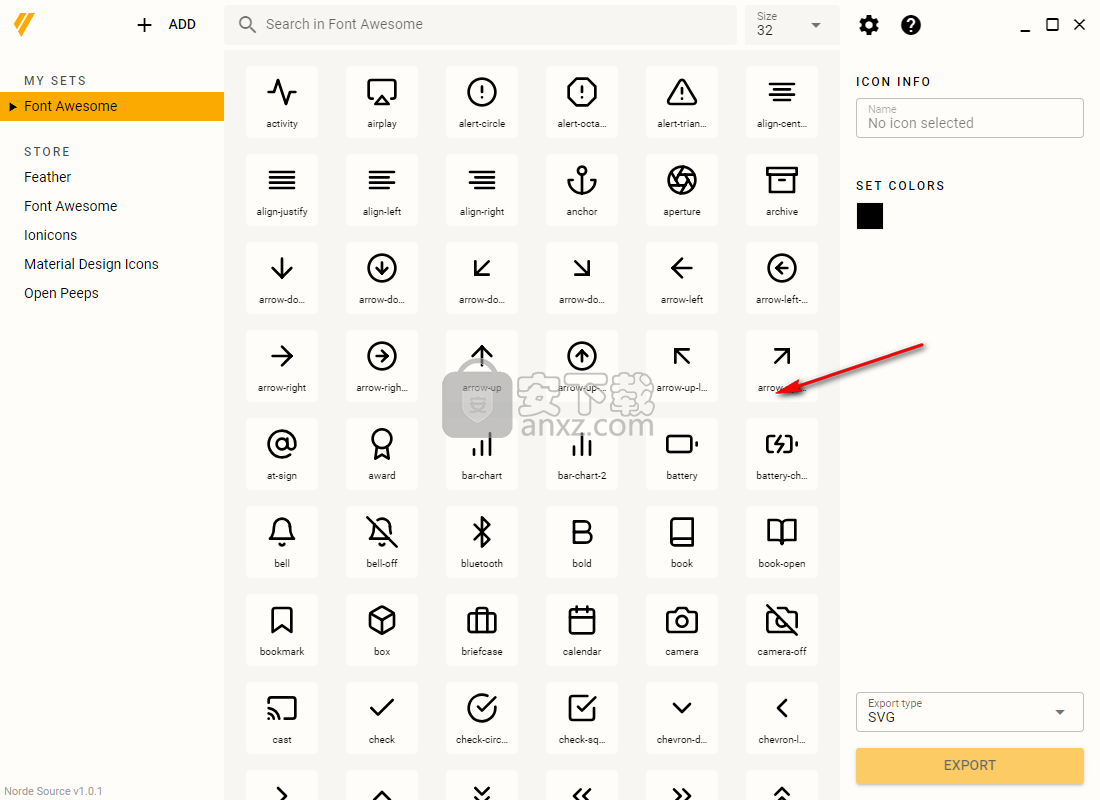The height and width of the screenshot is (800, 1100).
Task: Select the arrow-right-circle icon
Action: click(382, 366)
